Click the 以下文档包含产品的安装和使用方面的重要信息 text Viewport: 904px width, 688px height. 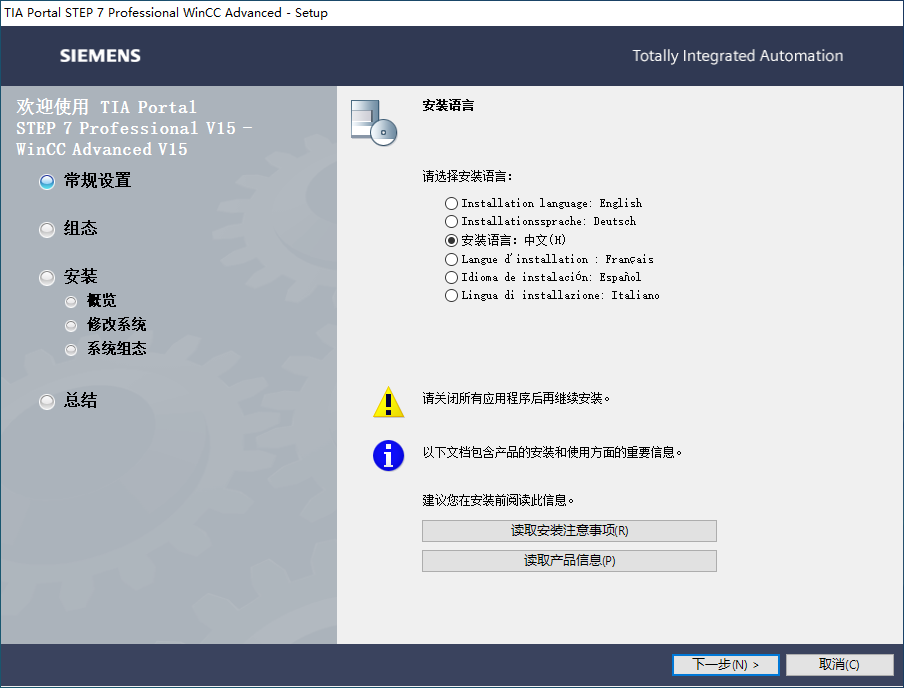click(x=552, y=453)
